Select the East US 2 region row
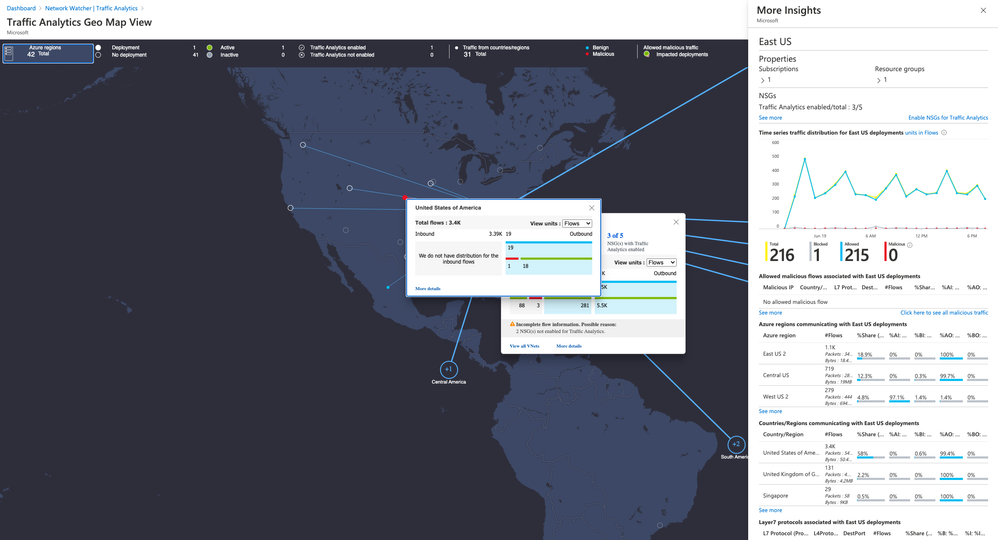This screenshot has width=998, height=540. [x=873, y=354]
